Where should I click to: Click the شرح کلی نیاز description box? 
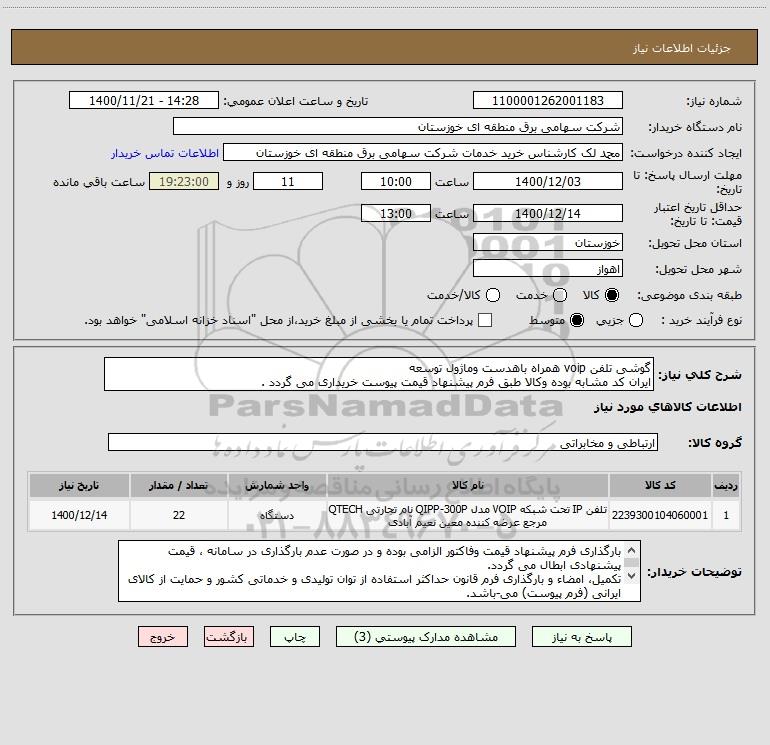click(x=379, y=375)
